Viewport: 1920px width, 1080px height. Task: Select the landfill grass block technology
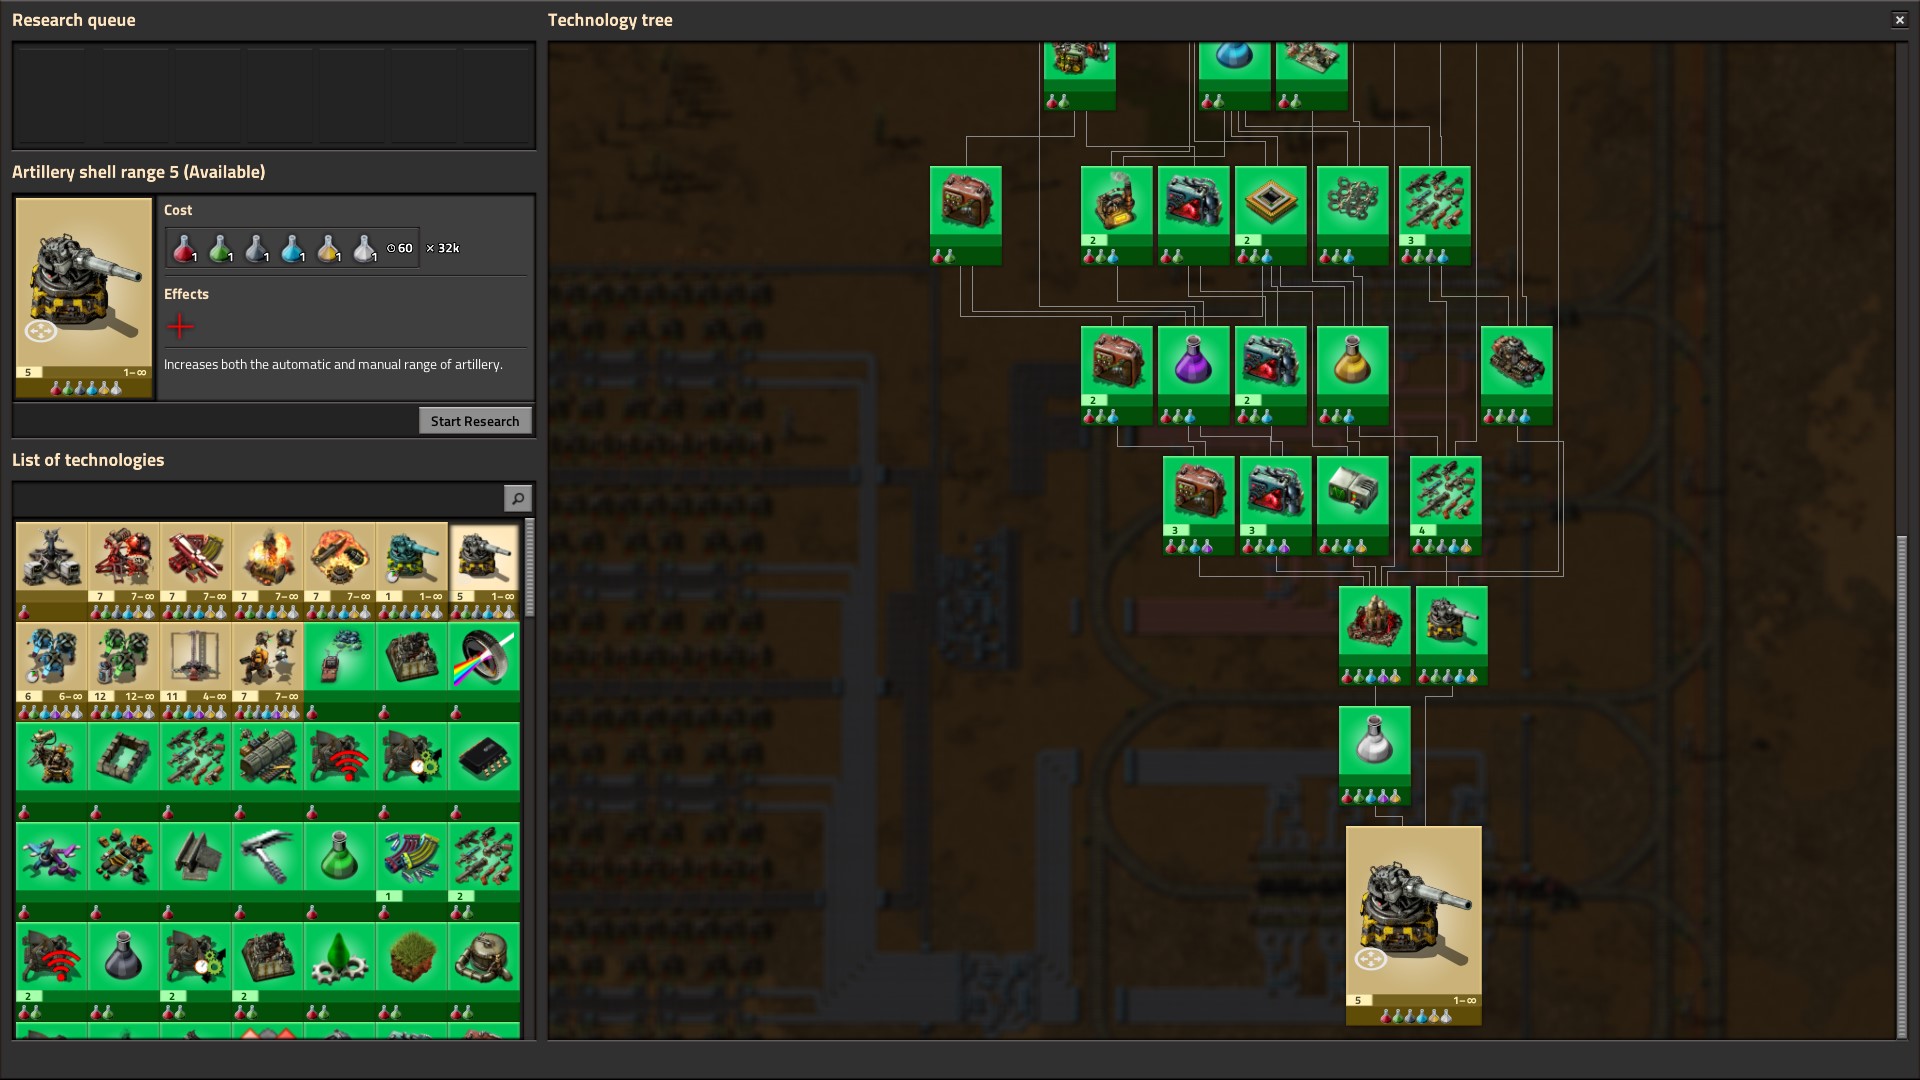(x=412, y=970)
